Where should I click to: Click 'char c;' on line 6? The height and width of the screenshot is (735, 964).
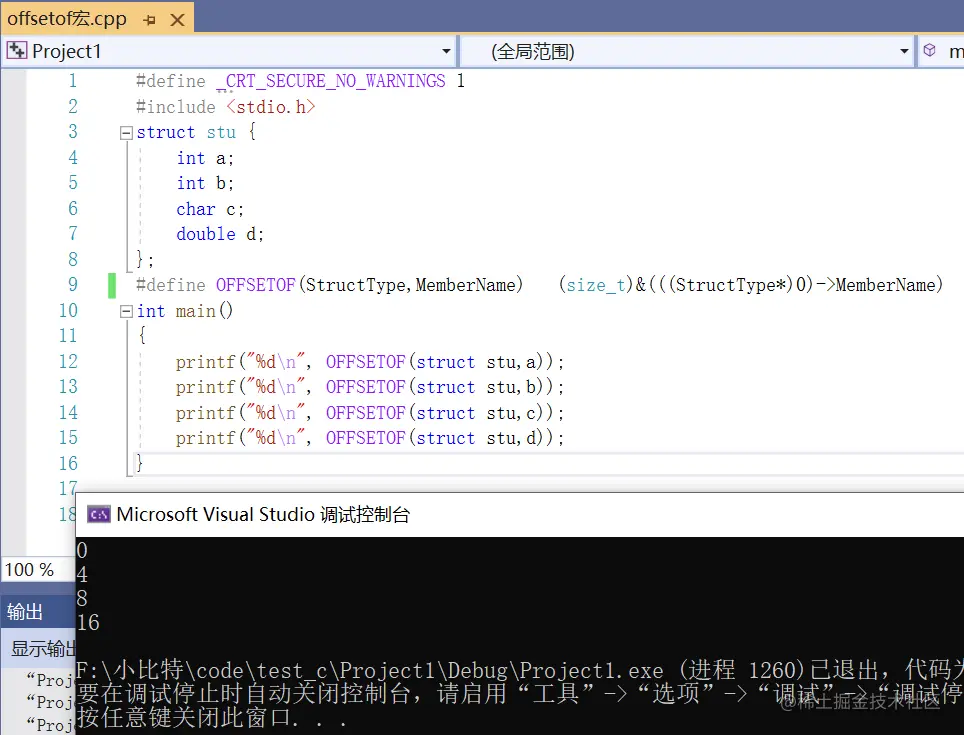(x=210, y=209)
